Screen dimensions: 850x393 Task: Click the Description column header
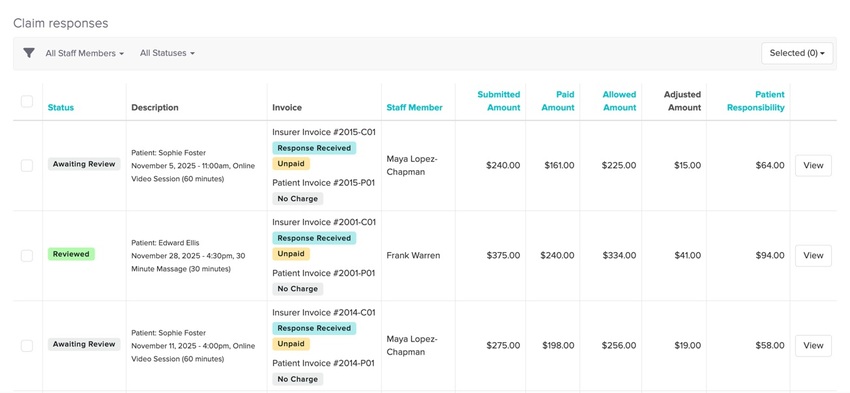[154, 107]
